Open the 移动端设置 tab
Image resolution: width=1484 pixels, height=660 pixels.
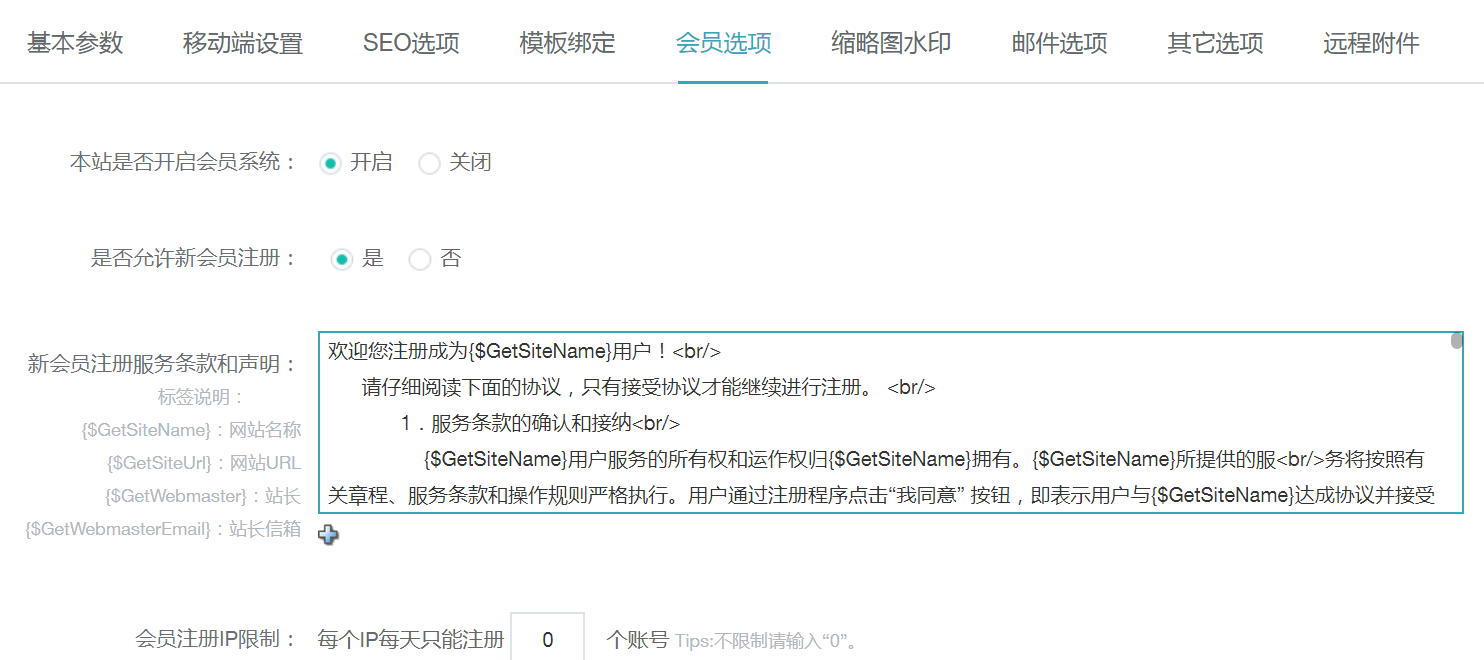[241, 42]
